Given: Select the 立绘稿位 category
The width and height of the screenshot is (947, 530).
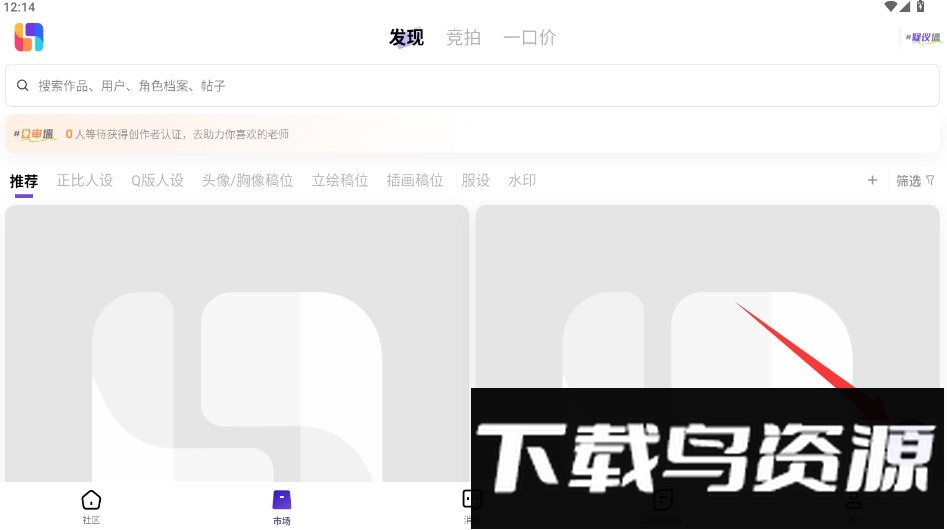Looking at the screenshot, I should coord(340,181).
